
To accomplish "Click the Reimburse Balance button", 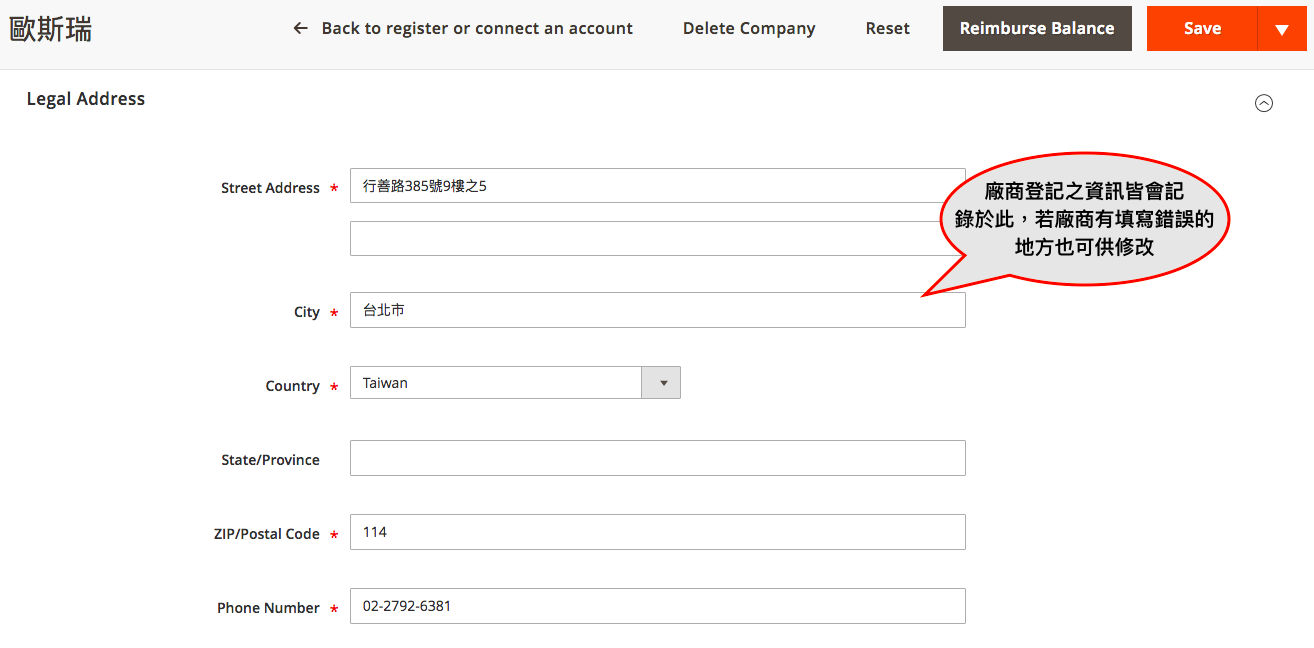I will (x=1037, y=29).
